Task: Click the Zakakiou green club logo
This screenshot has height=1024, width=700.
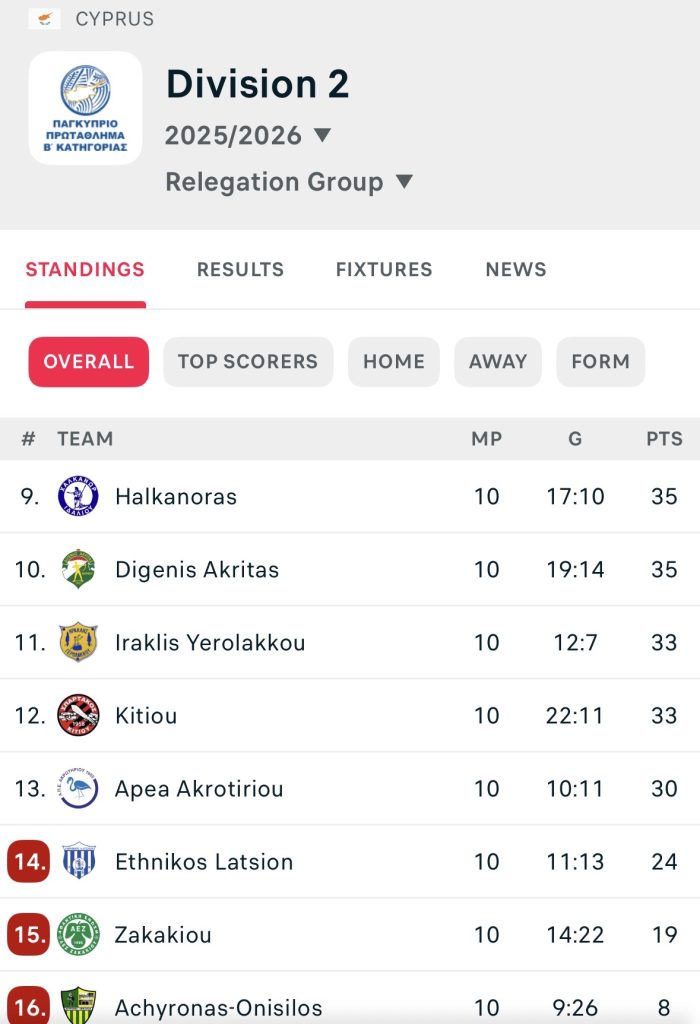Action: click(x=78, y=935)
